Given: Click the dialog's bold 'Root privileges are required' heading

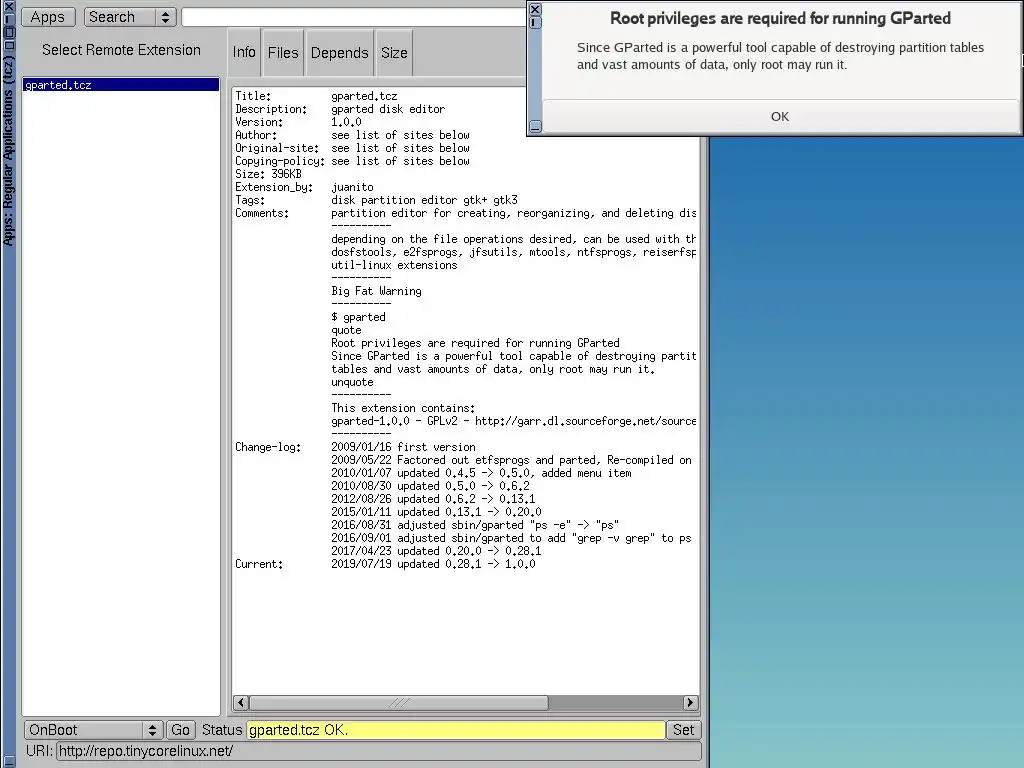Looking at the screenshot, I should [x=780, y=18].
